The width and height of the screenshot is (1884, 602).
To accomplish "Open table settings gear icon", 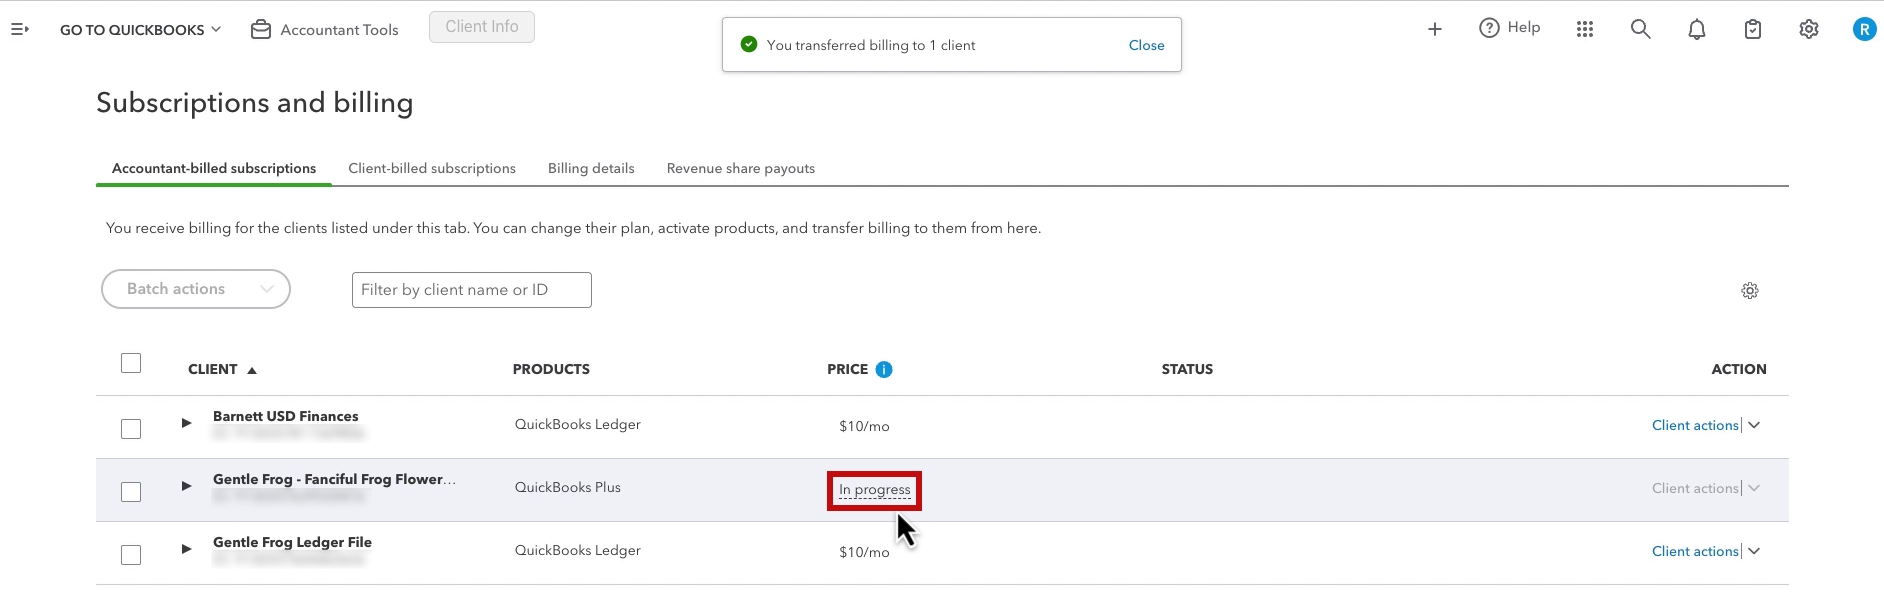I will coord(1750,290).
